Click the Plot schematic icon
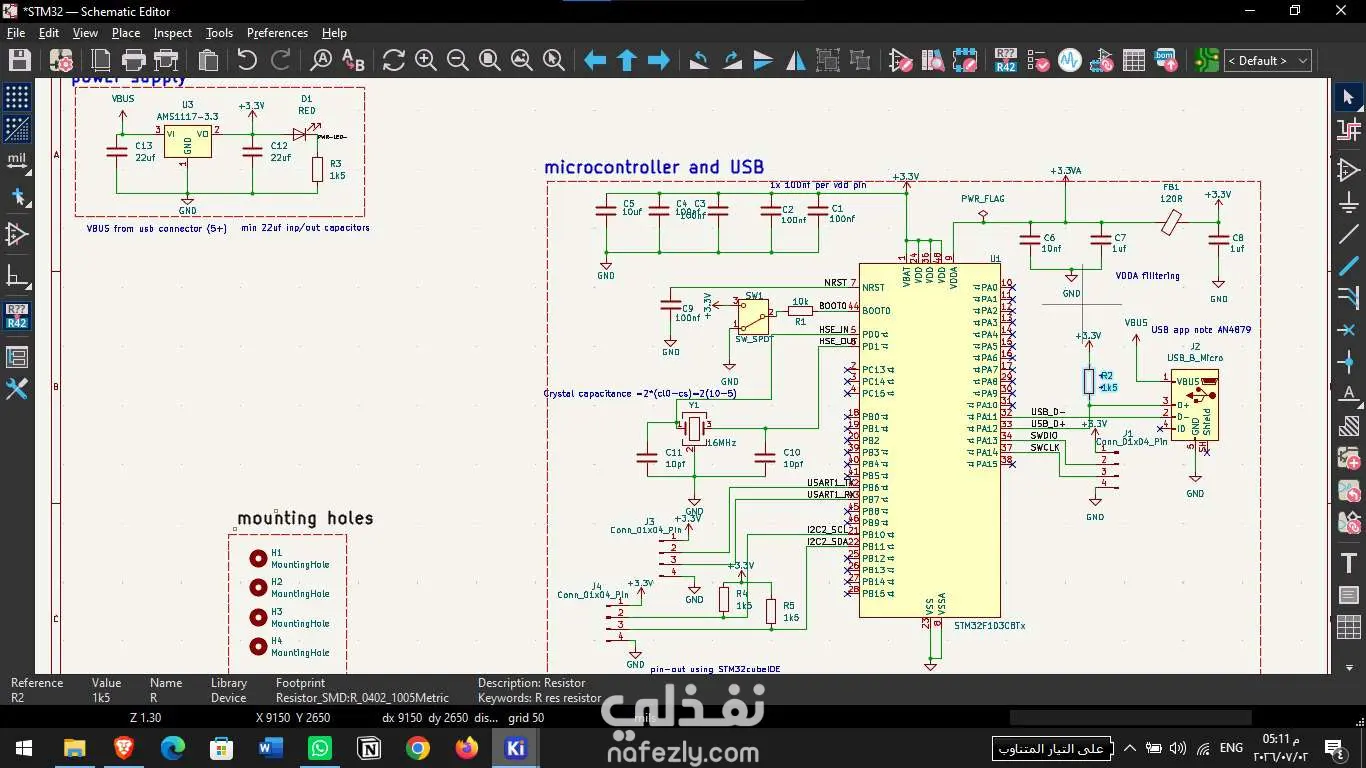The width and height of the screenshot is (1366, 768). (166, 60)
